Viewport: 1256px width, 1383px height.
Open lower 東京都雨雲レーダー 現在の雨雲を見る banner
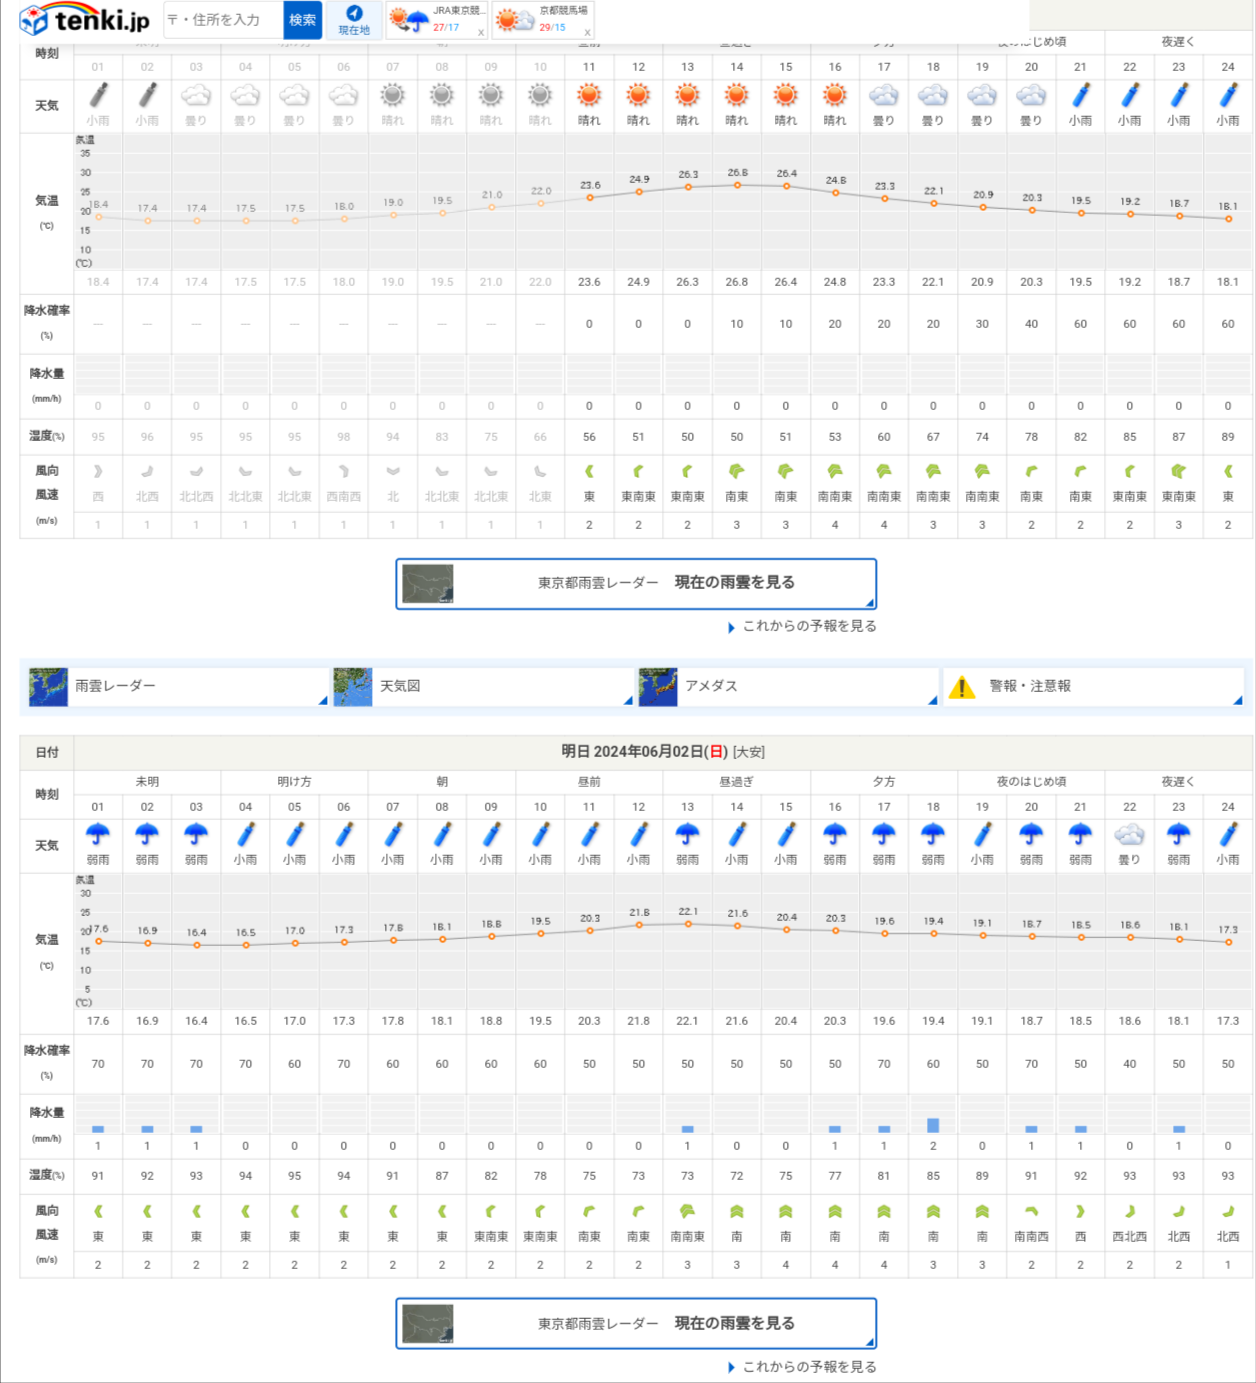pyautogui.click(x=636, y=1323)
